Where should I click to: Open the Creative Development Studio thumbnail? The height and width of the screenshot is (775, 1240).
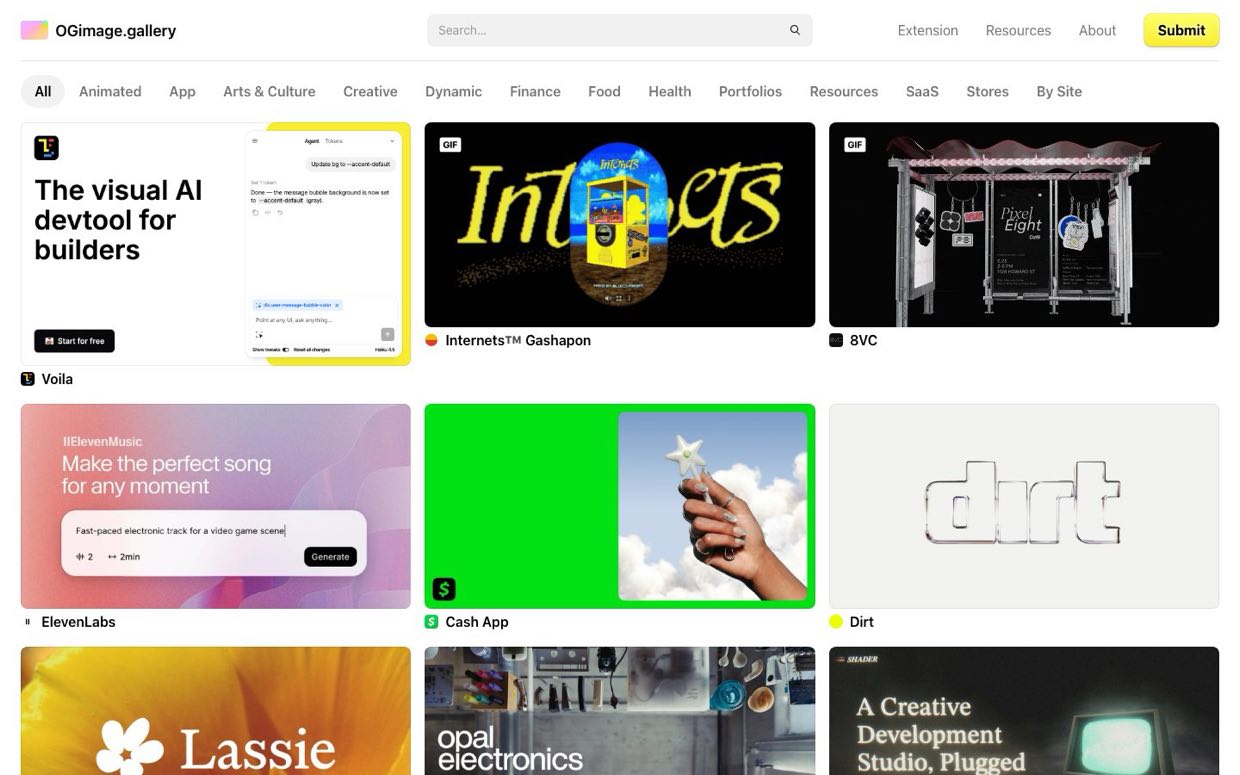1024,711
